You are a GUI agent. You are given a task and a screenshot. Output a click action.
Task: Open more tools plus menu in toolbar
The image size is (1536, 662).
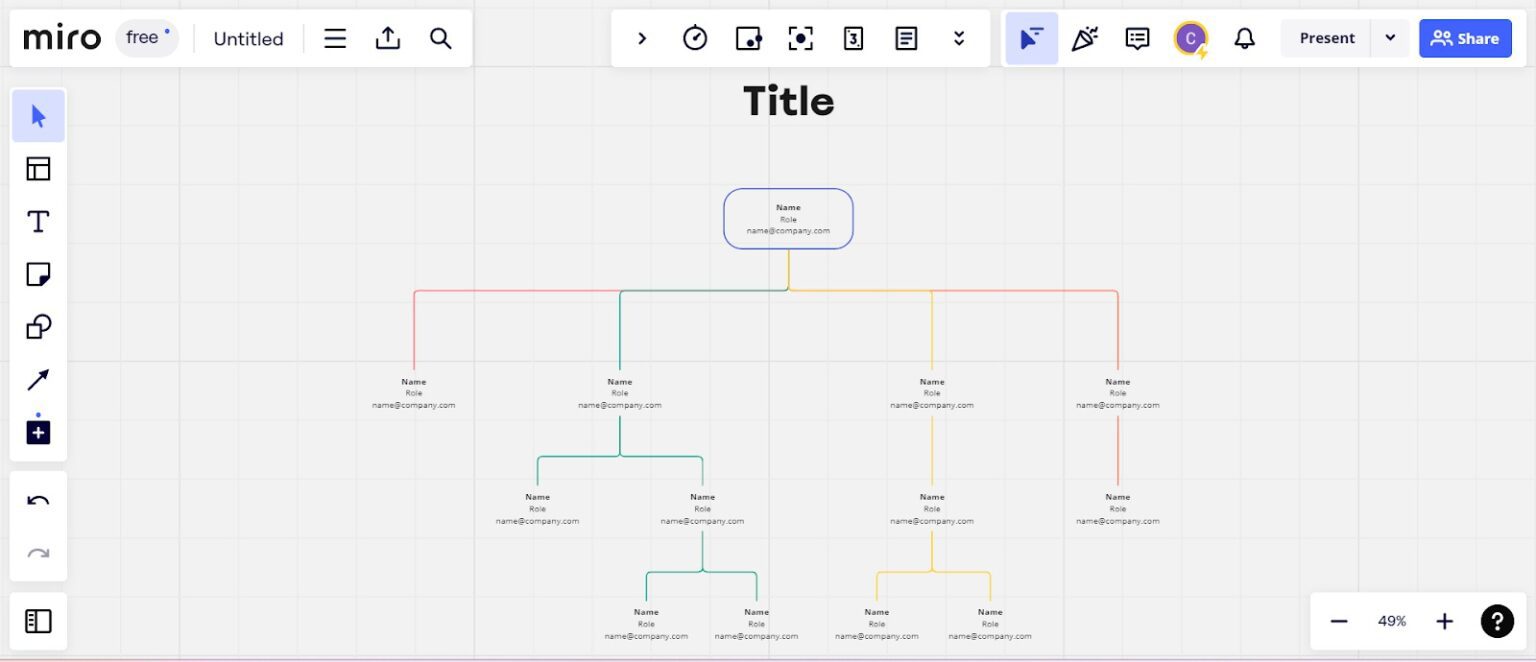pos(38,433)
